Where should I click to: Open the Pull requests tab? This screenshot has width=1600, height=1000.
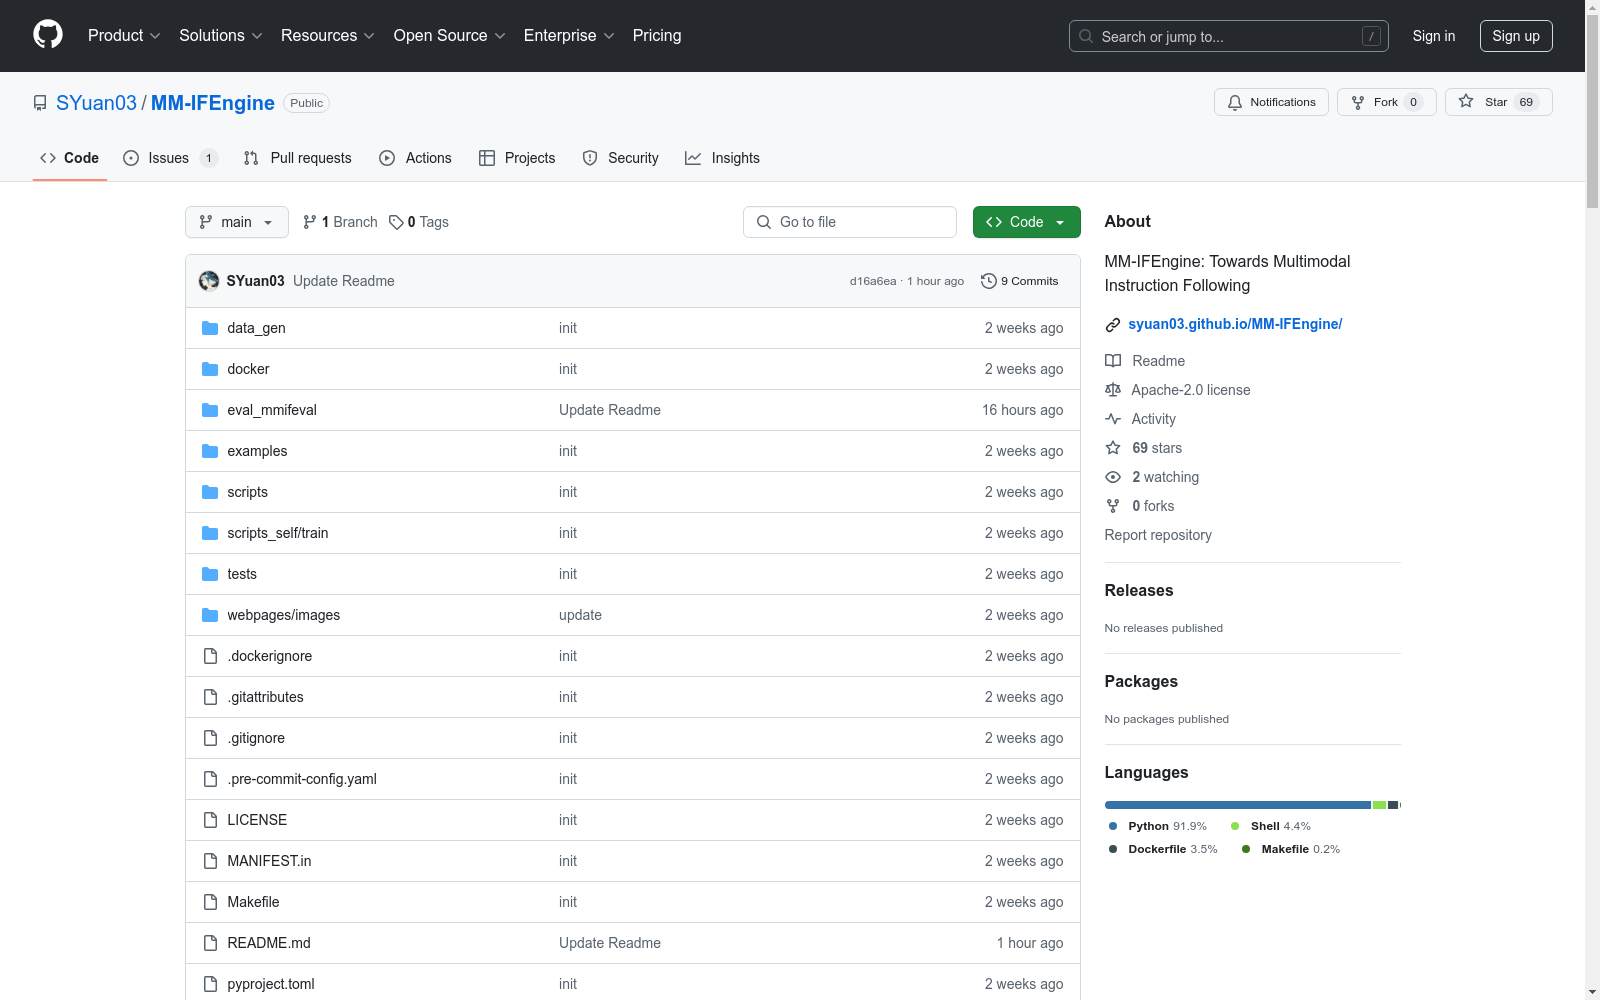tap(298, 158)
